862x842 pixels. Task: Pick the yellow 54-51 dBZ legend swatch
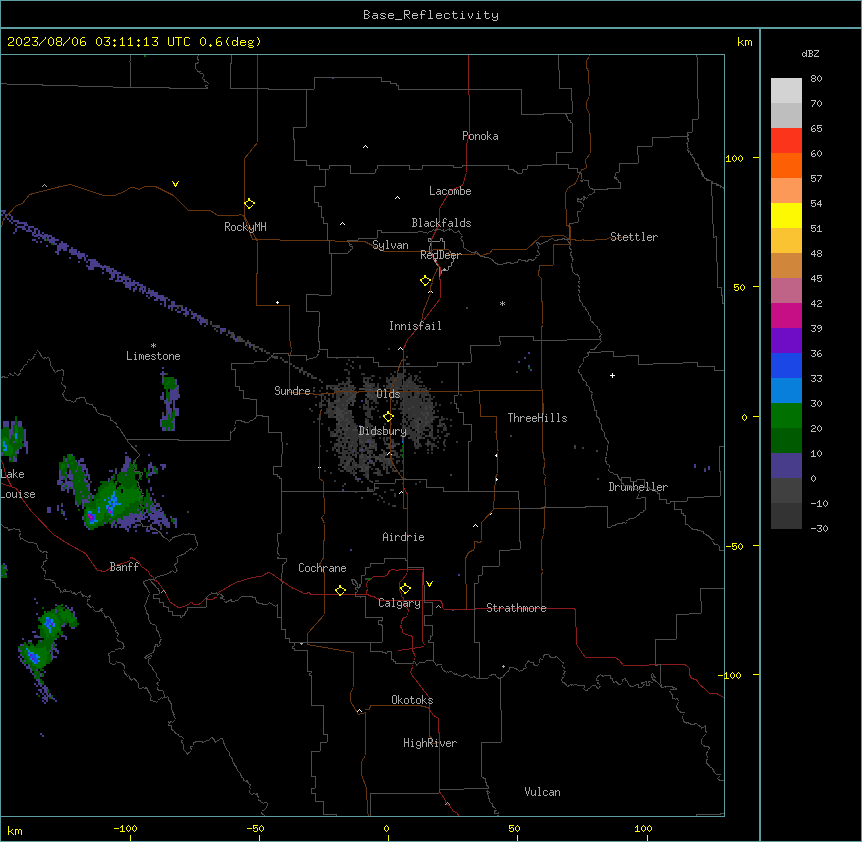coord(786,215)
